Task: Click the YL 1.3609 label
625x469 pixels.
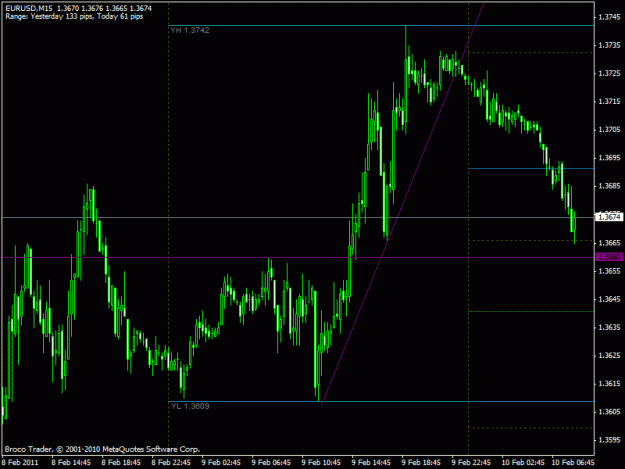Action: pos(190,406)
